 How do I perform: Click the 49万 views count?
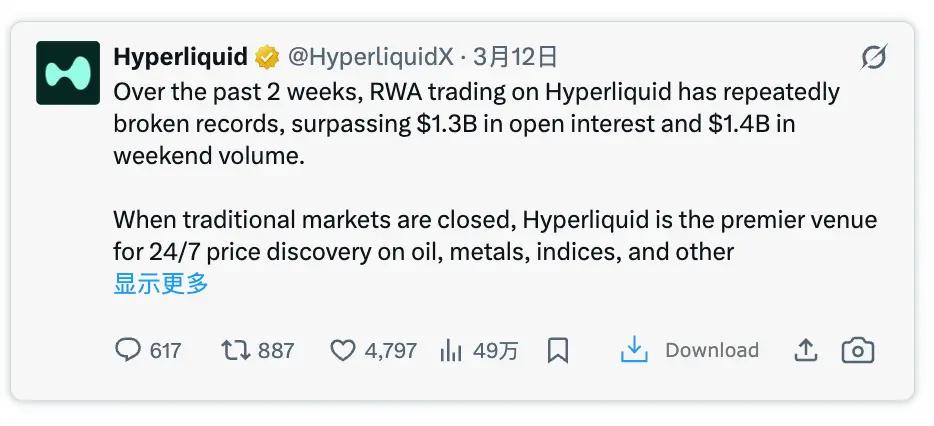coord(496,350)
